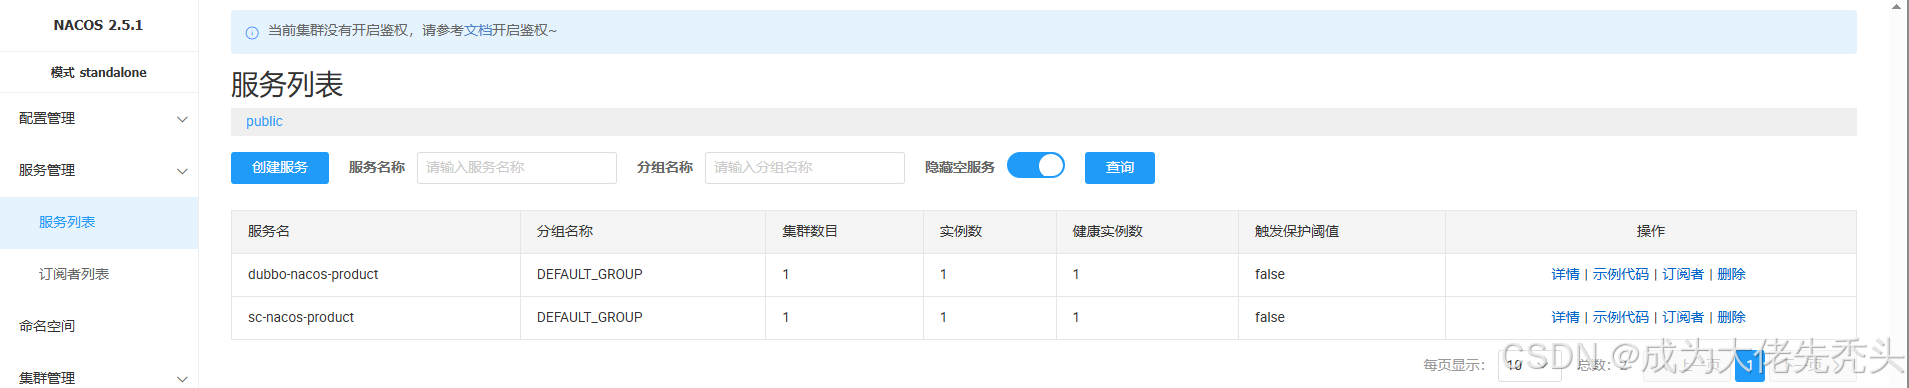Click the dubbo-nacos-product service name

[313, 274]
